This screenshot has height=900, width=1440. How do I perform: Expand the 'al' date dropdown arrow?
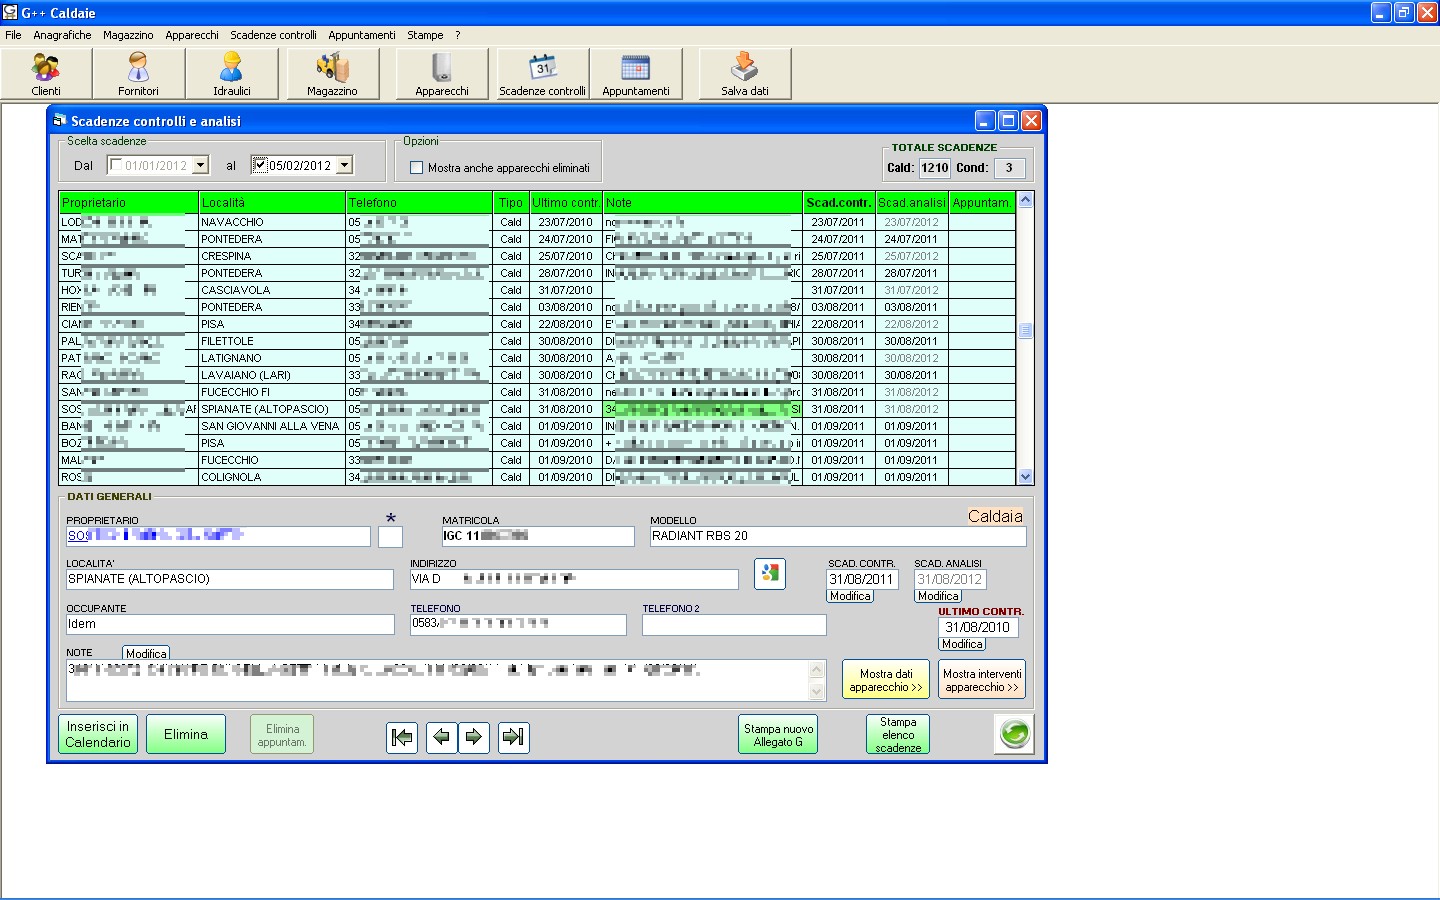tap(345, 165)
